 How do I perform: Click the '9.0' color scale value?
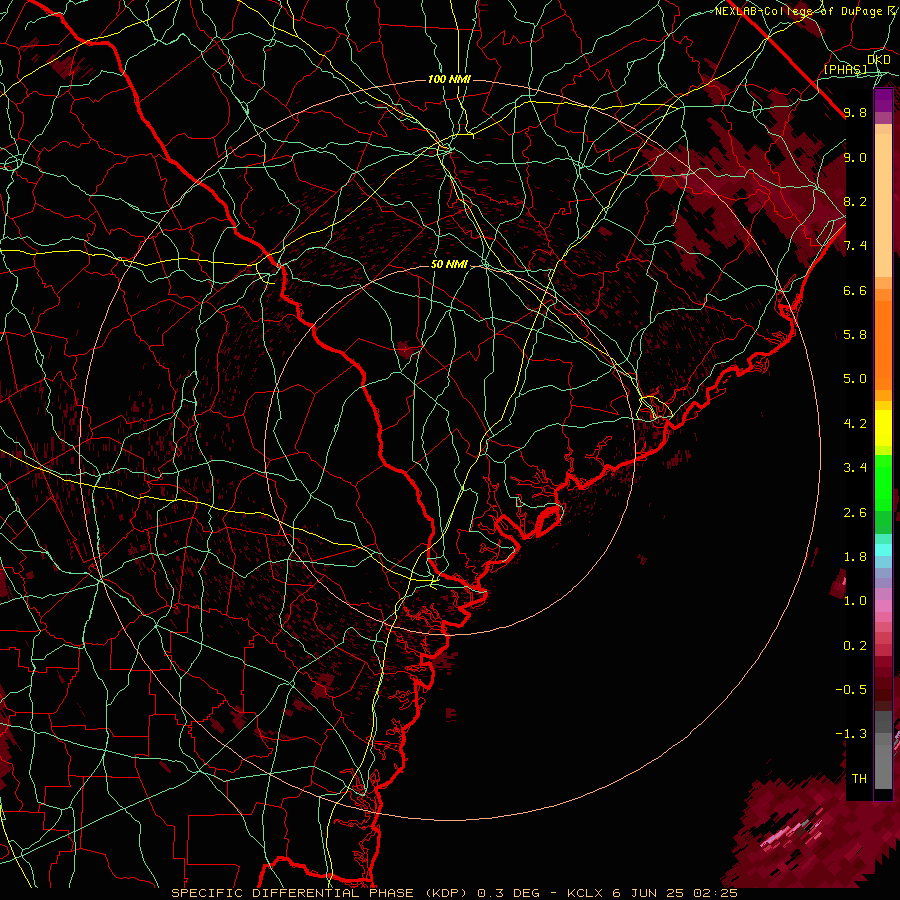855,157
